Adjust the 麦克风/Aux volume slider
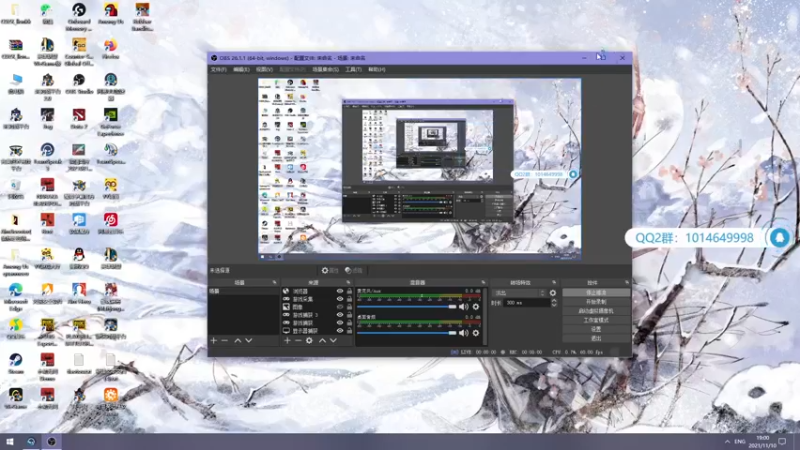Screen dimensions: 800x450 [407, 307]
